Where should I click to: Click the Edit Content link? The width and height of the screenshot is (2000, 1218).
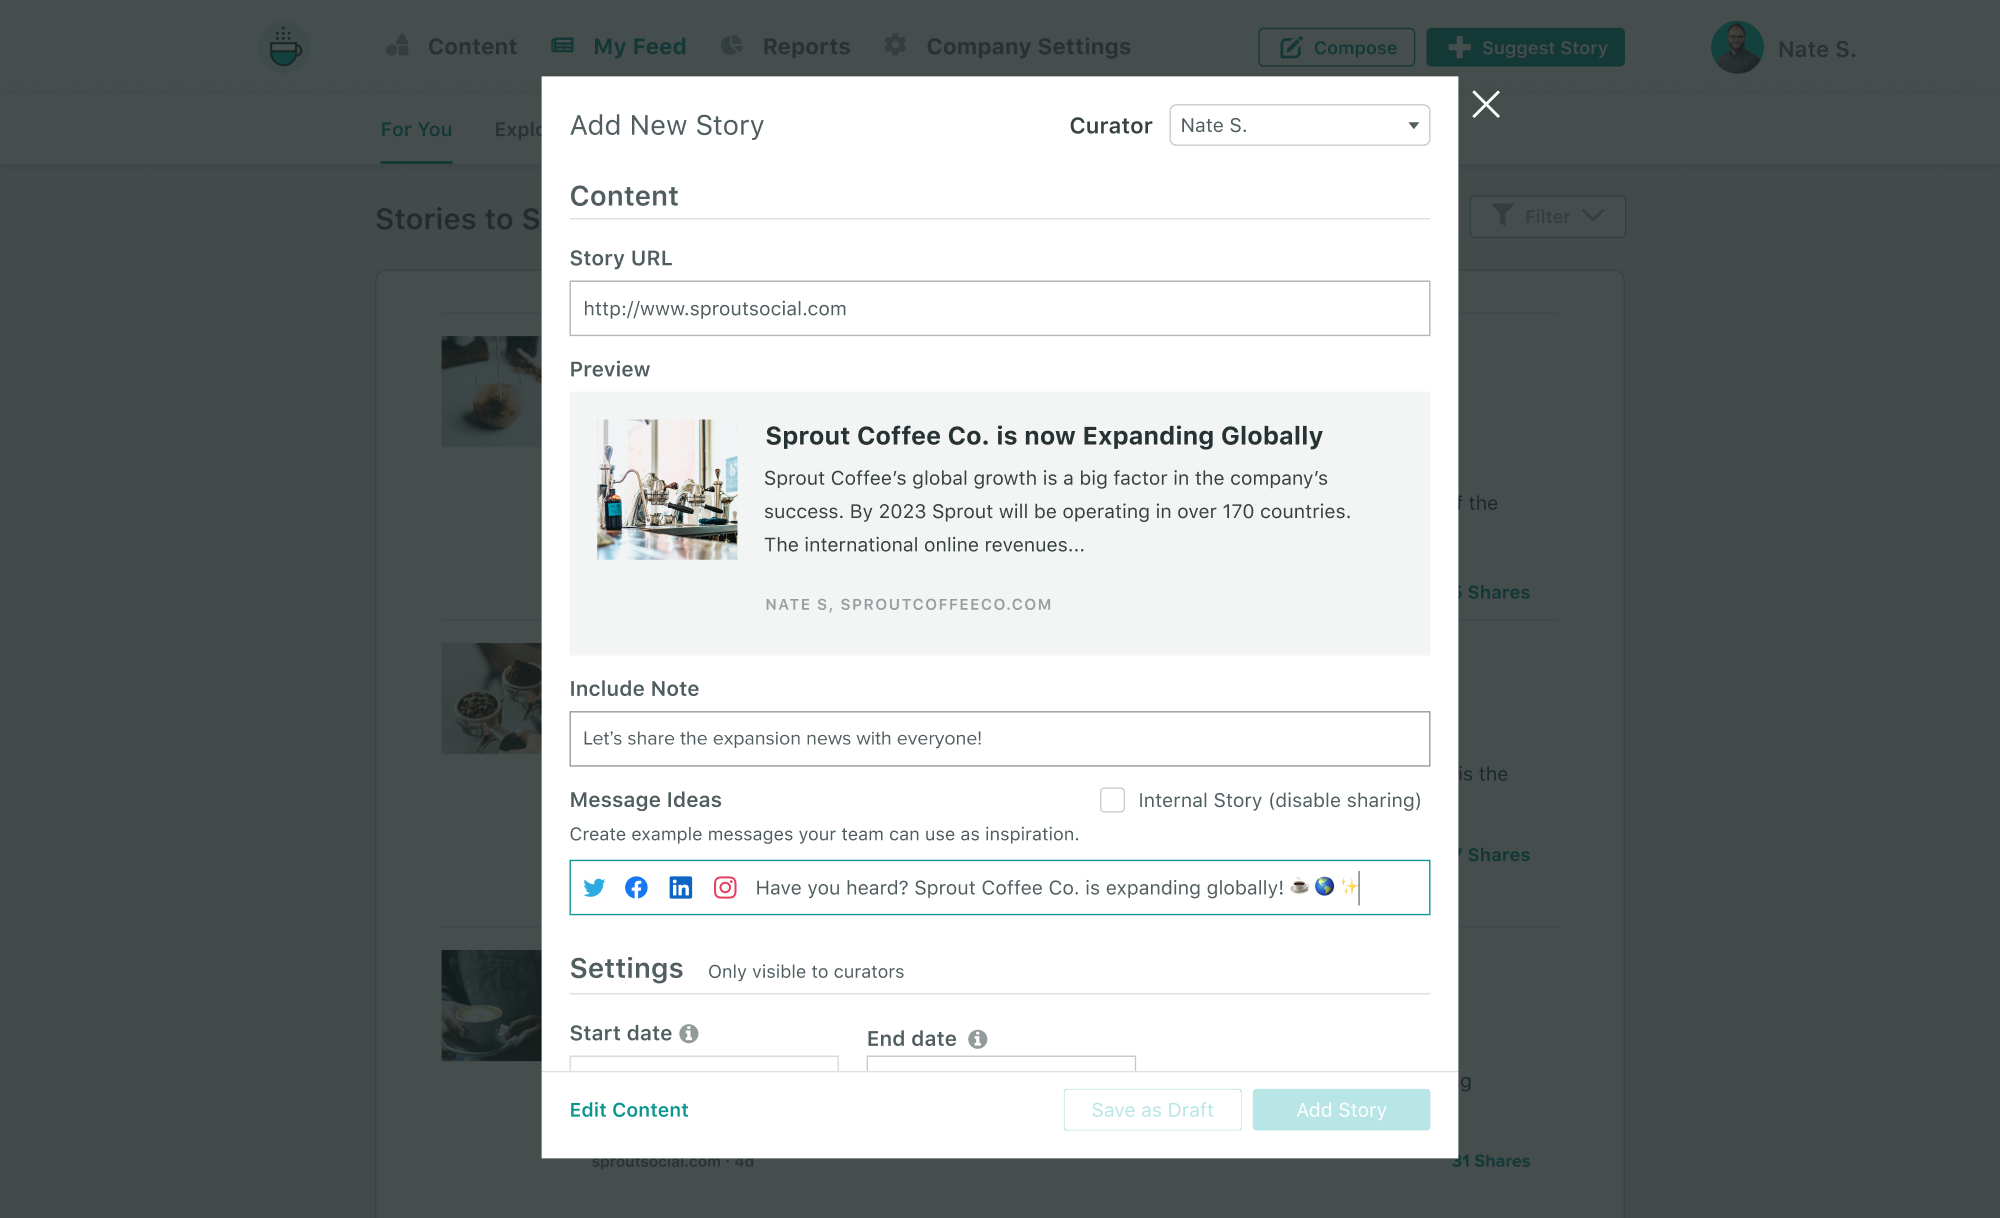[630, 1109]
